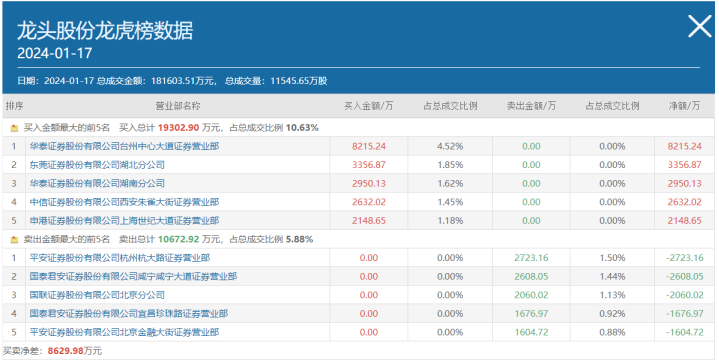The height and width of the screenshot is (364, 719).
Task: Select buy amount 2148.65 in the 买入金额 column
Action: pos(369,221)
